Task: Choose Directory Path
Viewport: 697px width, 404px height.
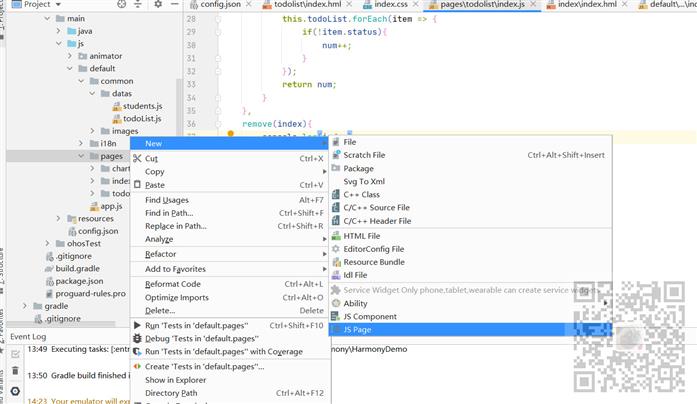Action: point(230,393)
